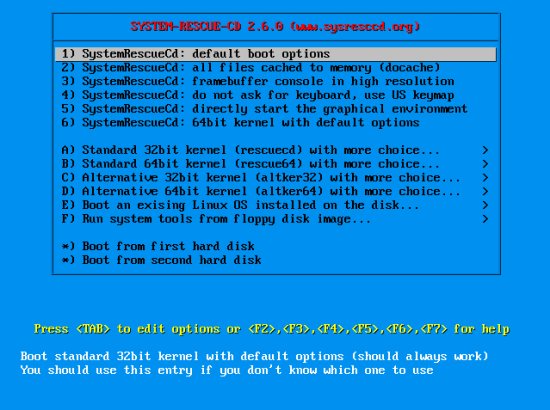The image size is (550, 410).
Task: Open Run system tools from floppy disk image
Action: 276,219
